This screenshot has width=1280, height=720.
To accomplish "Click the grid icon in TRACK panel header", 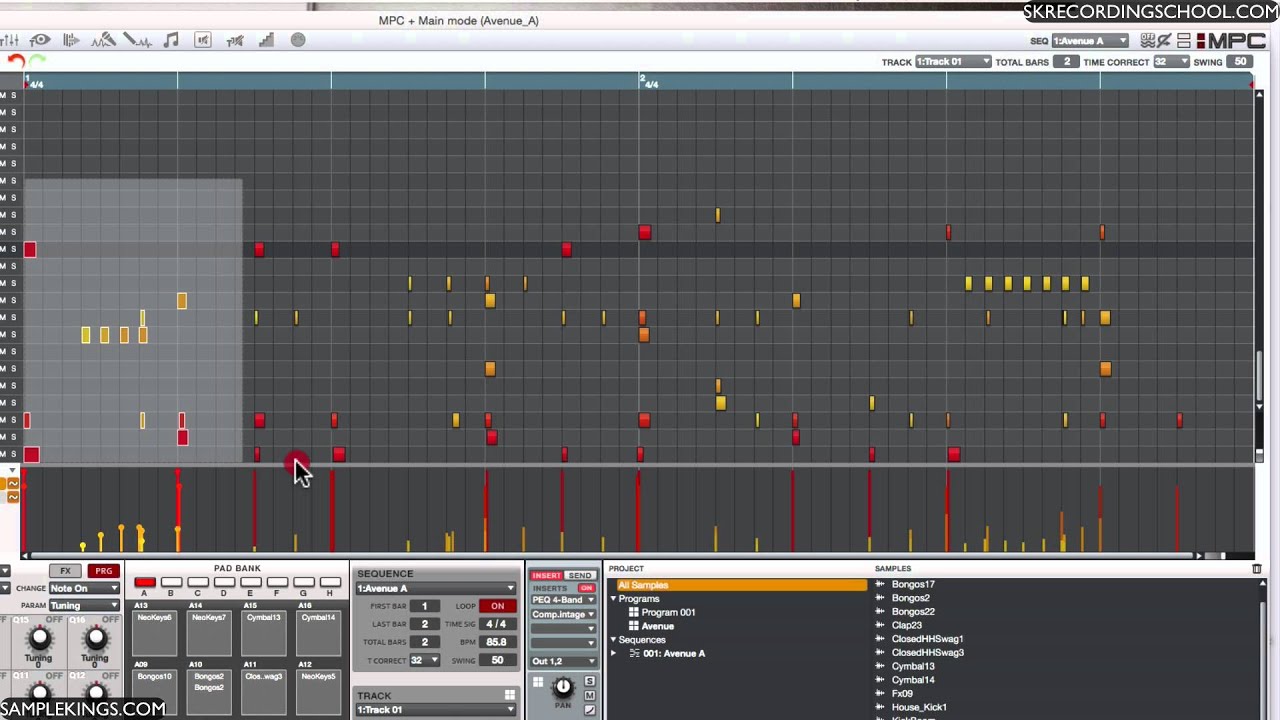I will (x=510, y=695).
